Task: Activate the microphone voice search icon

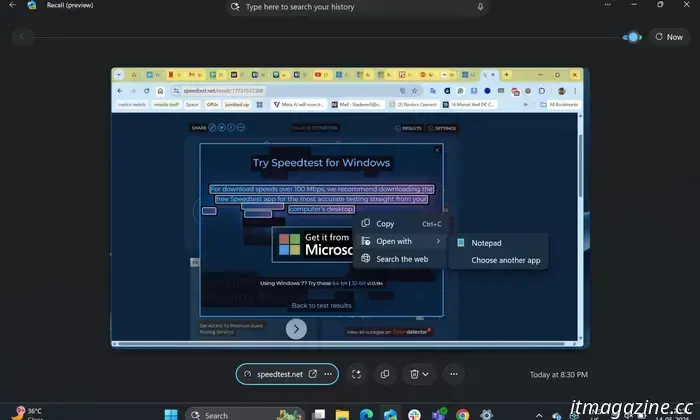Action: (x=480, y=7)
